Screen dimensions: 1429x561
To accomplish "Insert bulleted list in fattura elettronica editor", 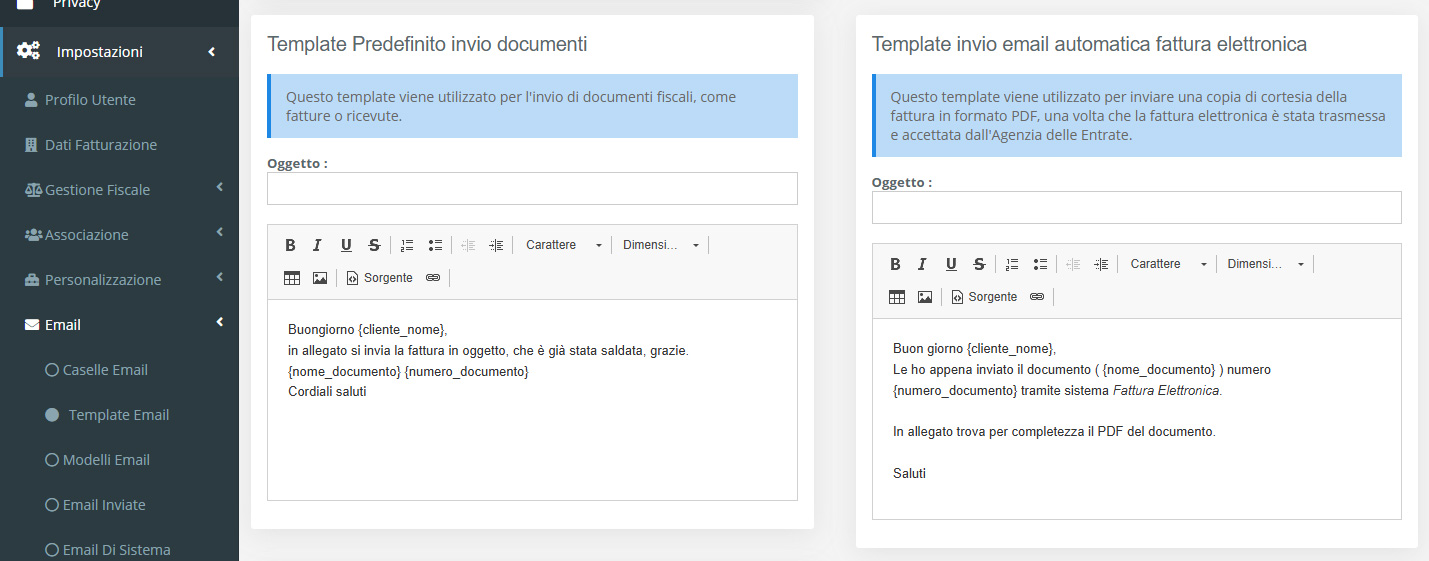I will [x=1040, y=264].
